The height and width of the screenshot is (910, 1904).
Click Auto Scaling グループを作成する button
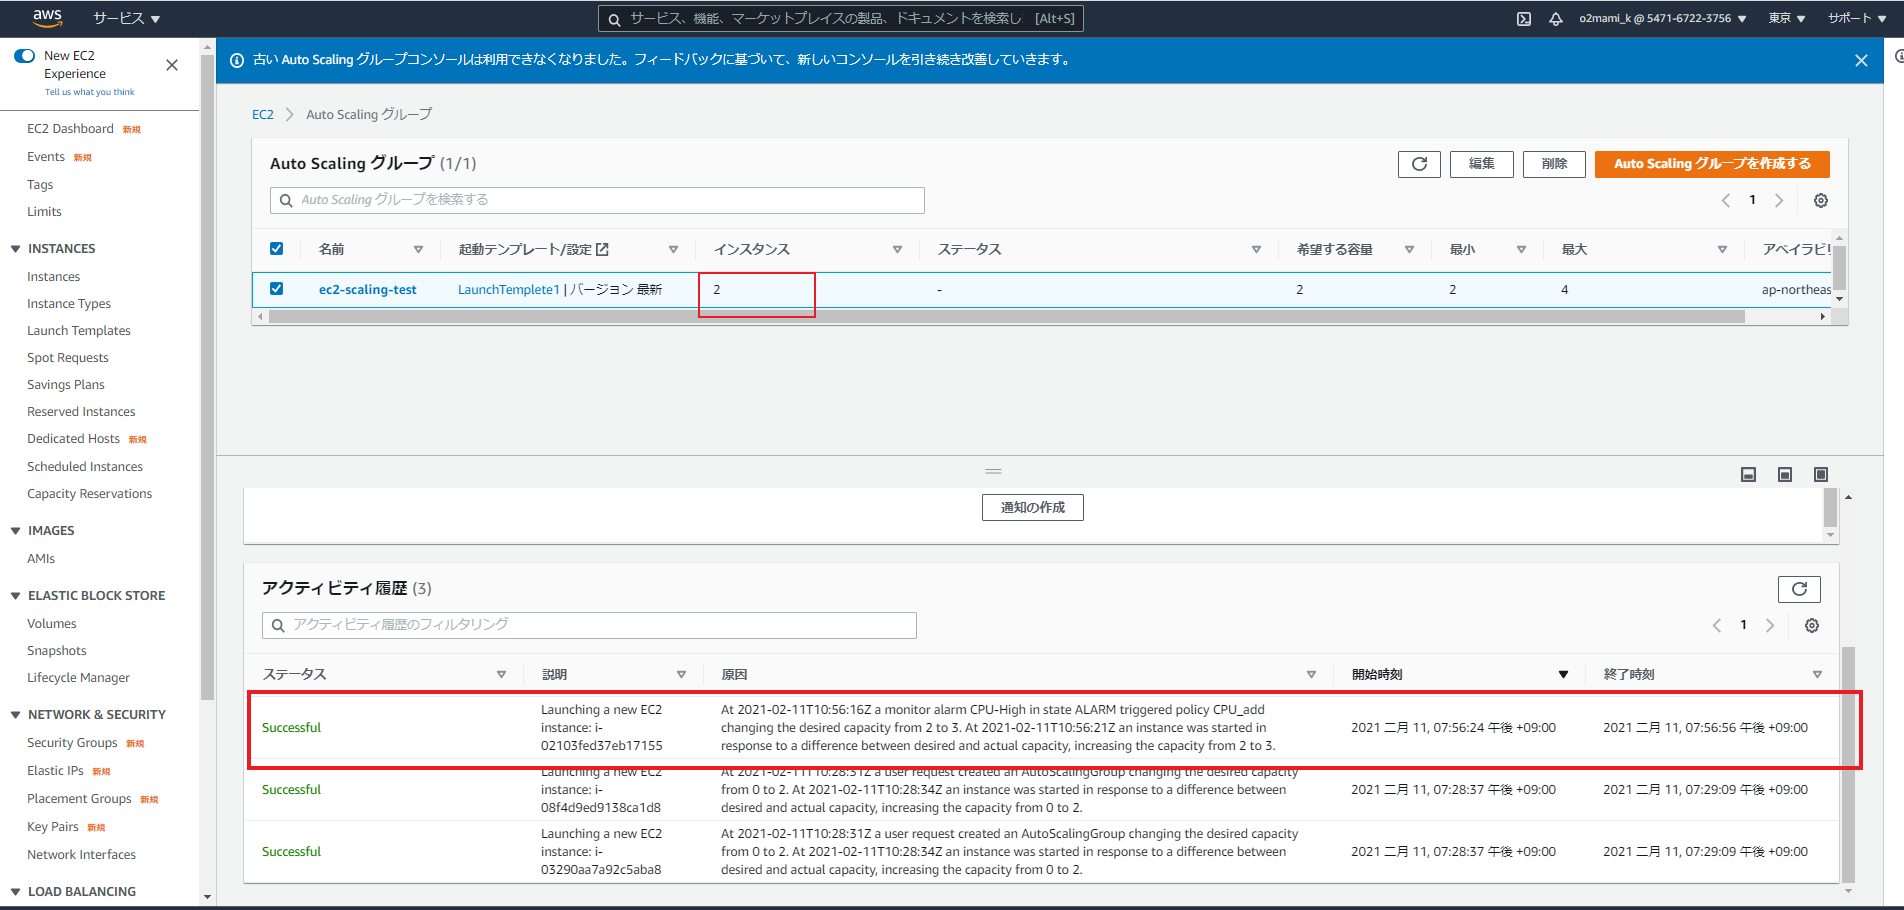click(x=1712, y=164)
